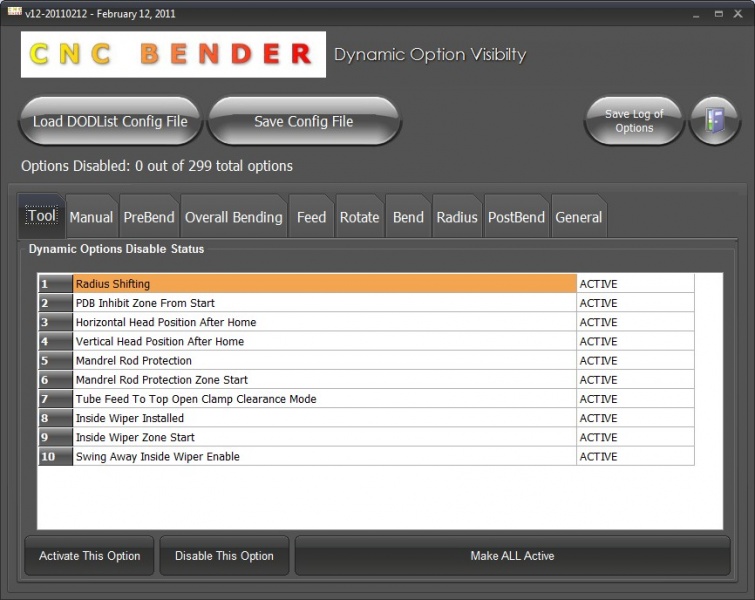Open the Bend tab
Image resolution: width=755 pixels, height=600 pixels.
coord(408,217)
